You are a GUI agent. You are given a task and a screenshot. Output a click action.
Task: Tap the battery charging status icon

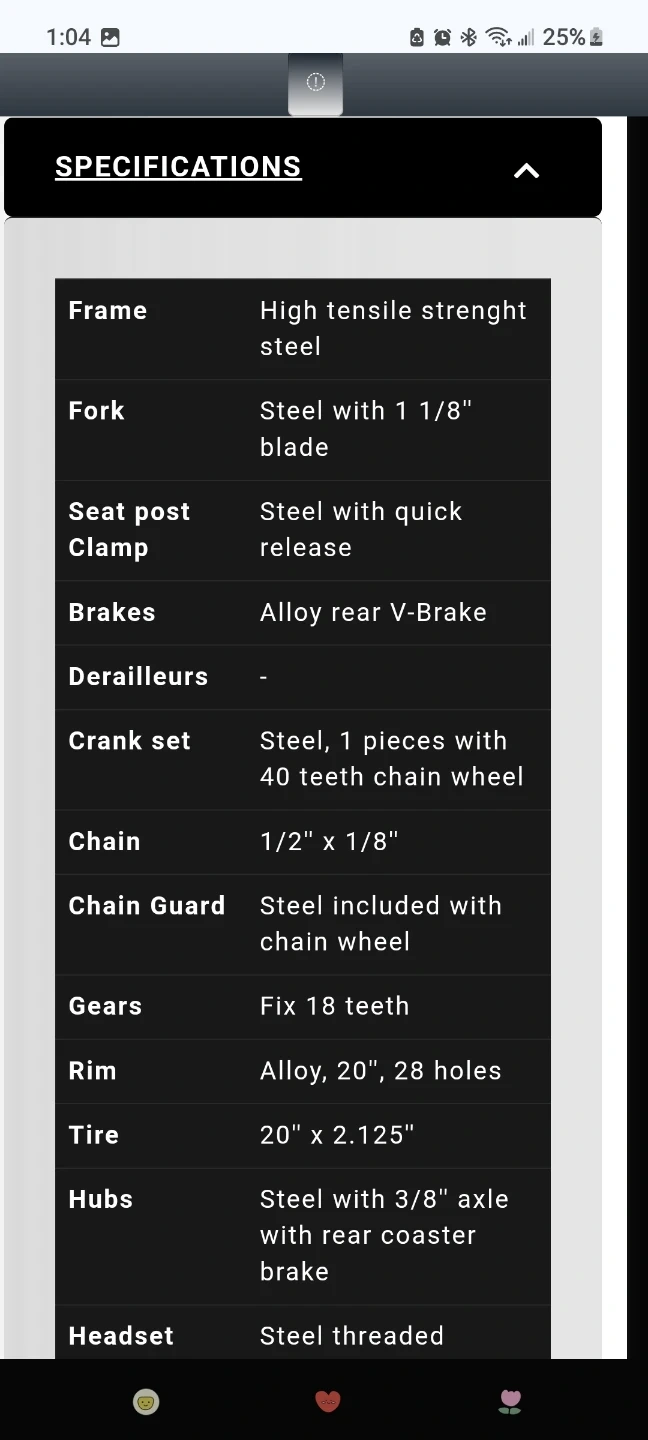click(597, 38)
